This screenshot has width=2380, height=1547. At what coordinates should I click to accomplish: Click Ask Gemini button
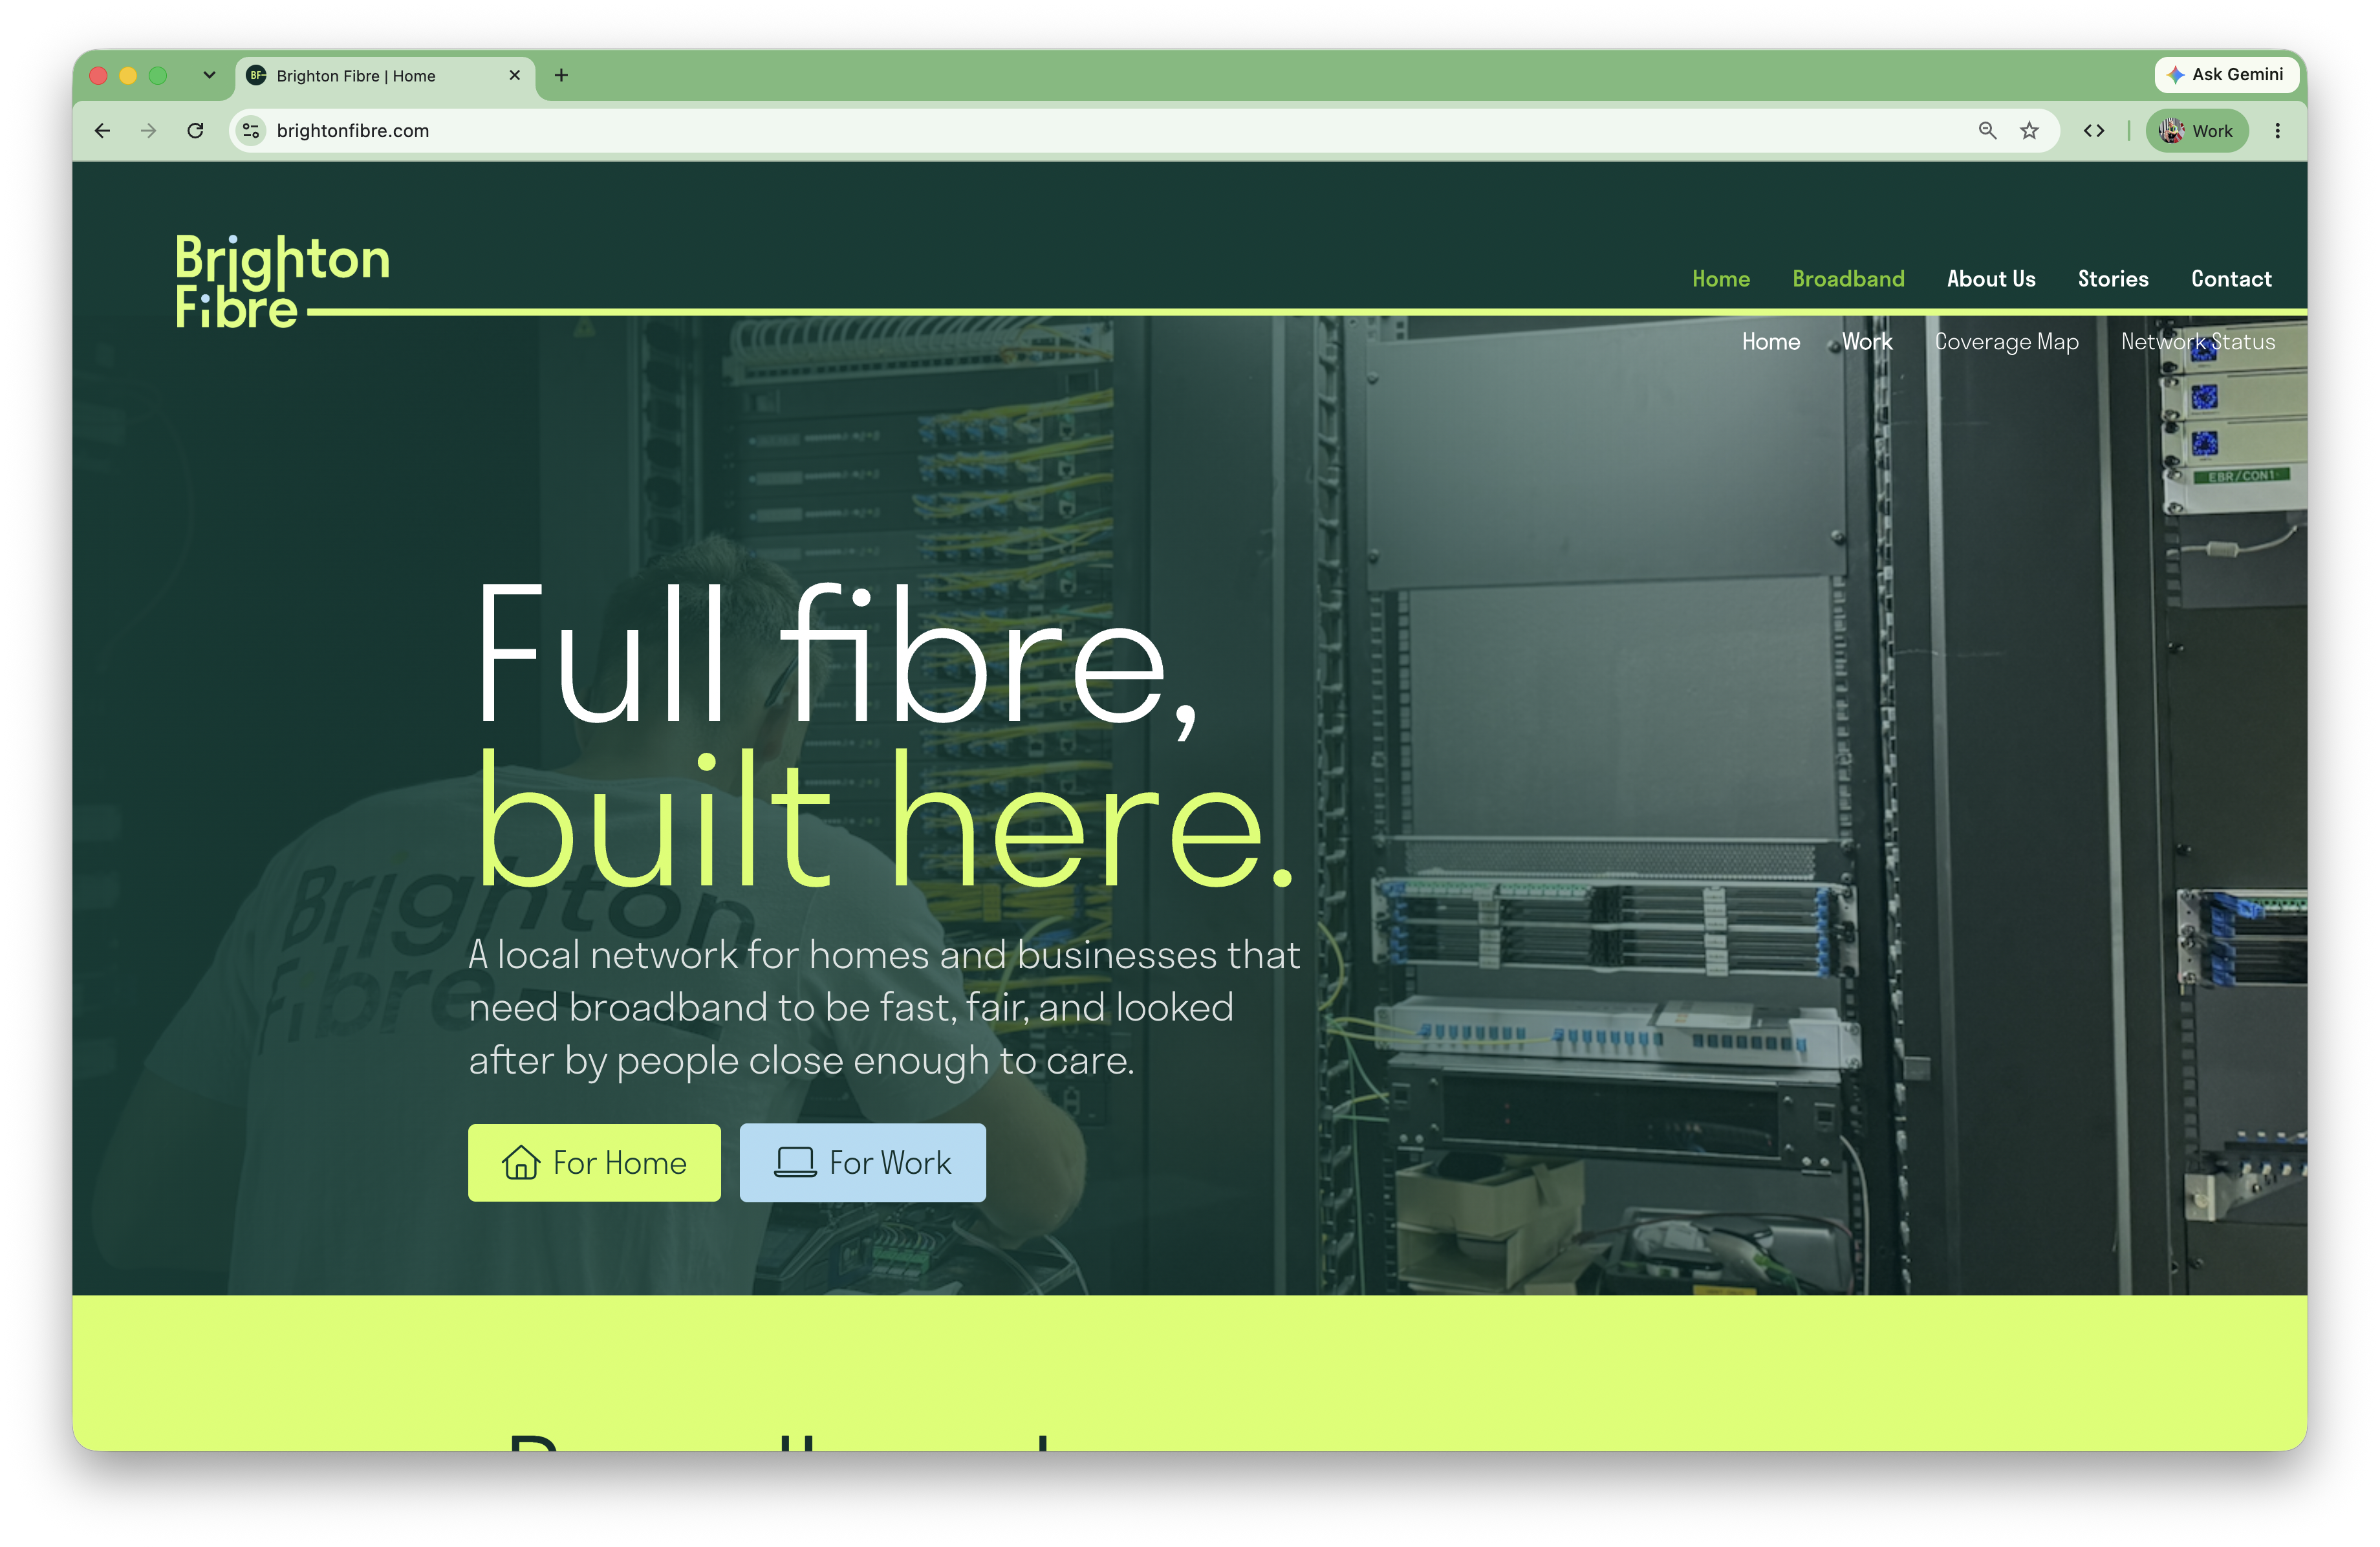(2226, 74)
